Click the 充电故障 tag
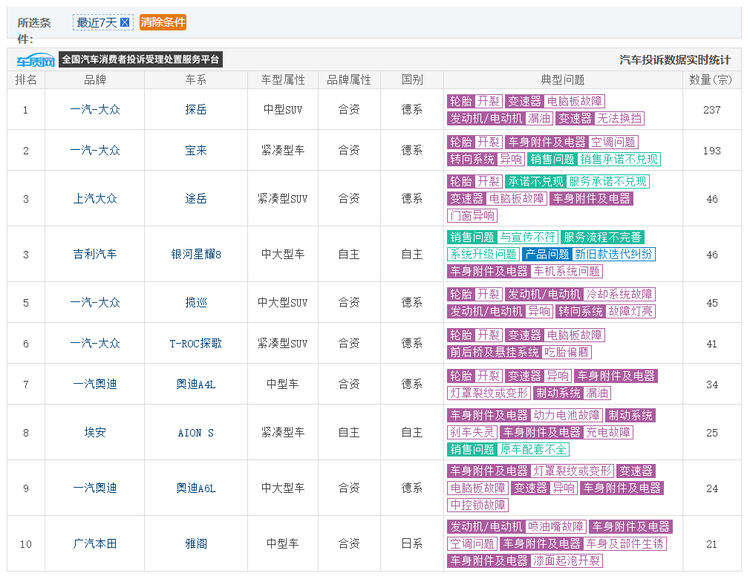Viewport: 750px width, 579px height. click(x=608, y=433)
